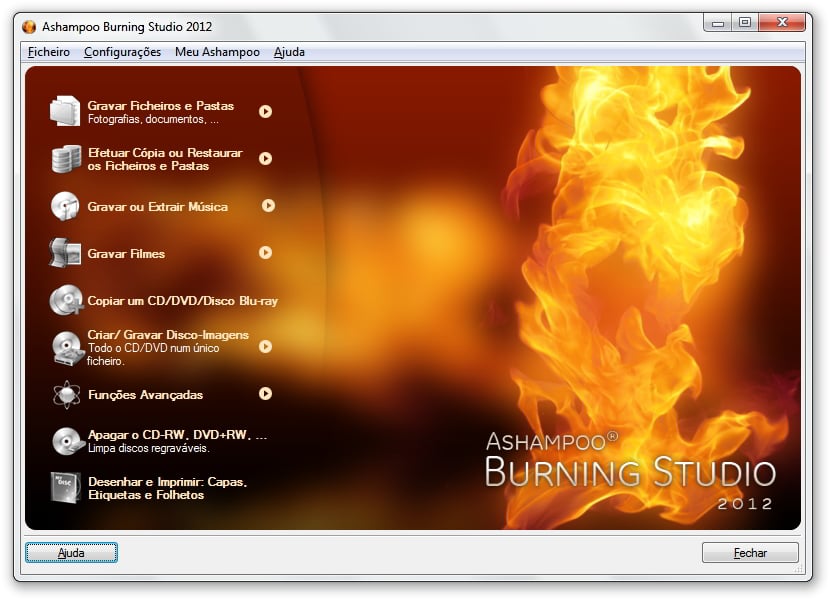Image resolution: width=830 pixels, height=601 pixels.
Task: Click the disc image icon for Criar/Gravar Disco-Imagens
Action: click(67, 348)
